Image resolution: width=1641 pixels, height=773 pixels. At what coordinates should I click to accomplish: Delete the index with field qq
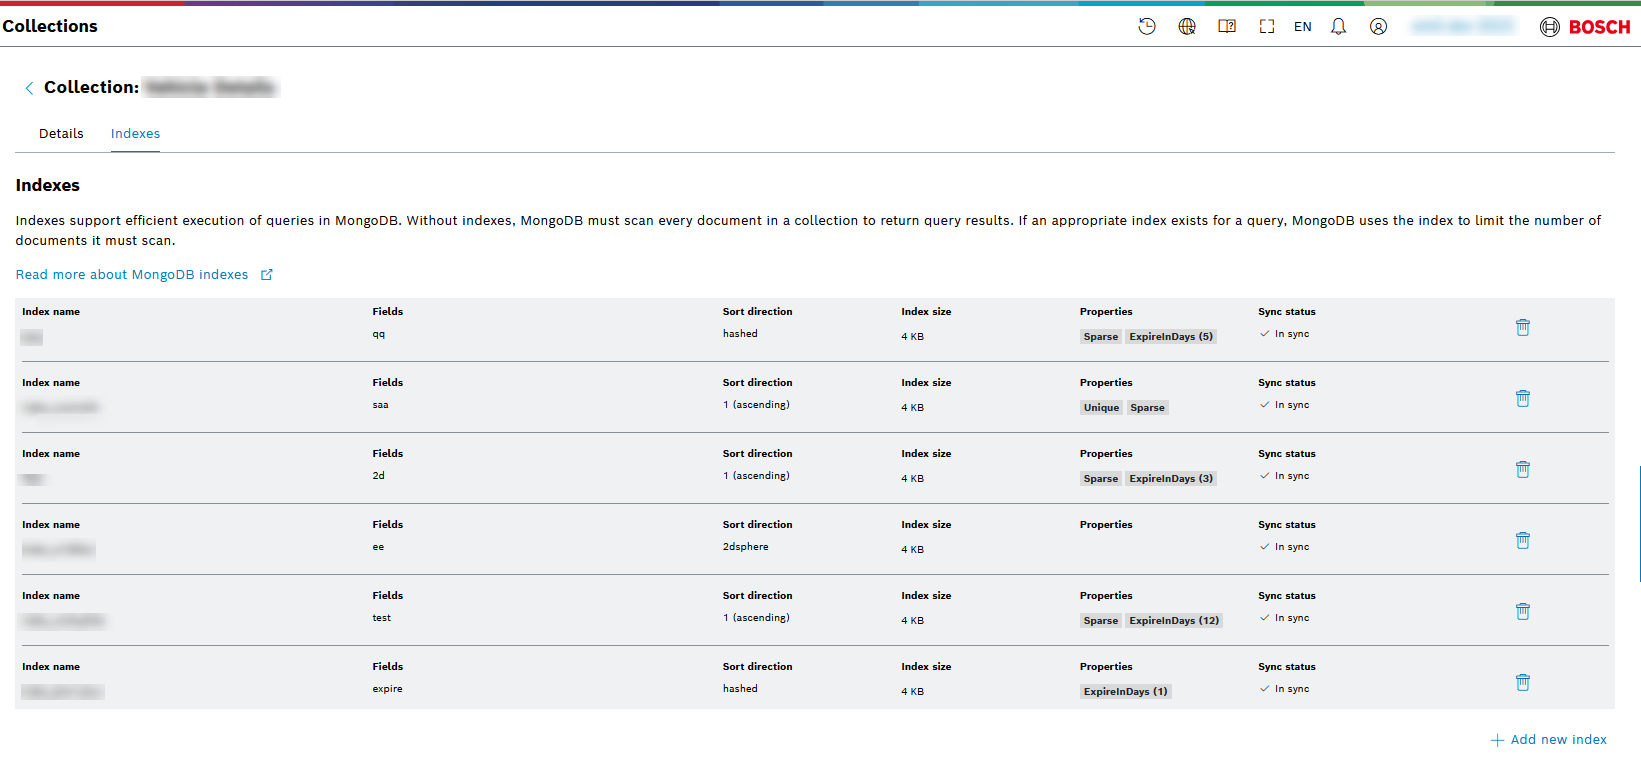click(1522, 328)
